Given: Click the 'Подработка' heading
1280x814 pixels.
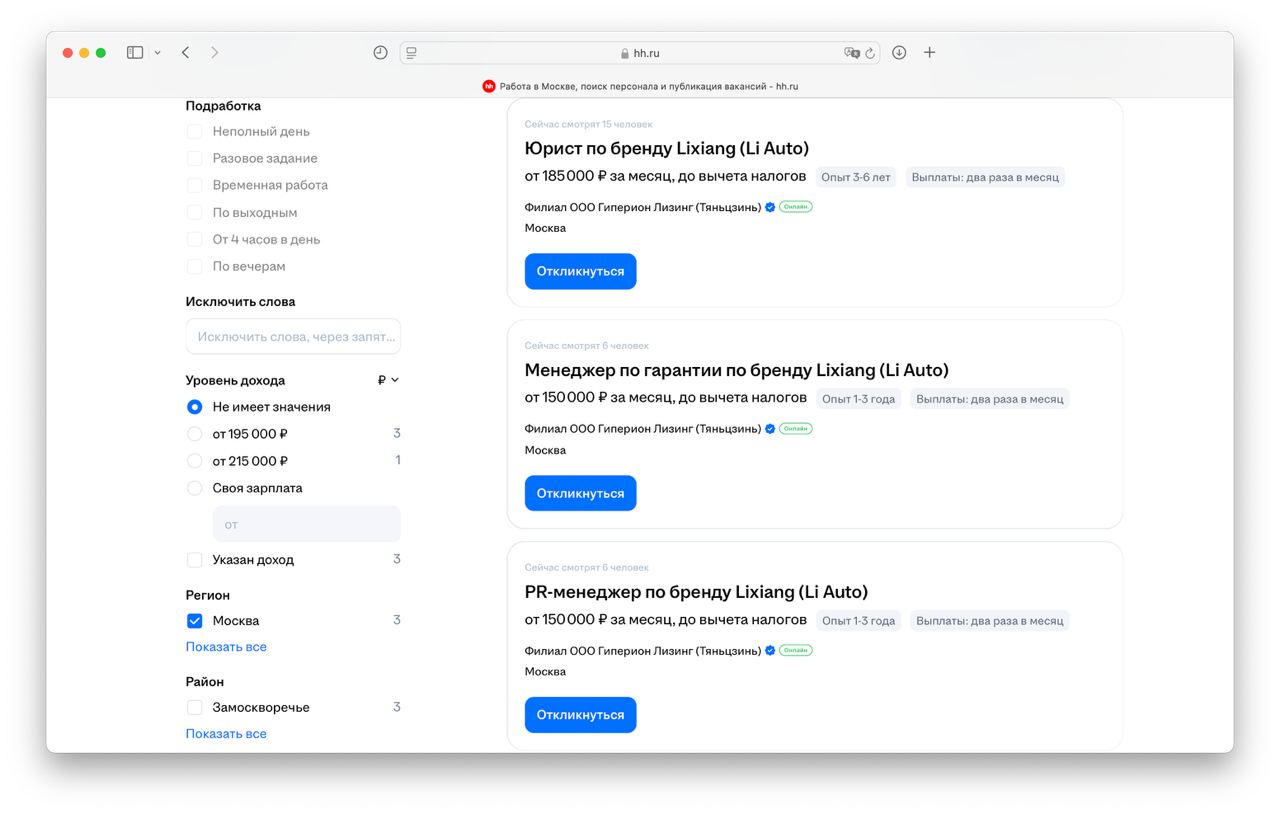Looking at the screenshot, I should click(x=223, y=106).
